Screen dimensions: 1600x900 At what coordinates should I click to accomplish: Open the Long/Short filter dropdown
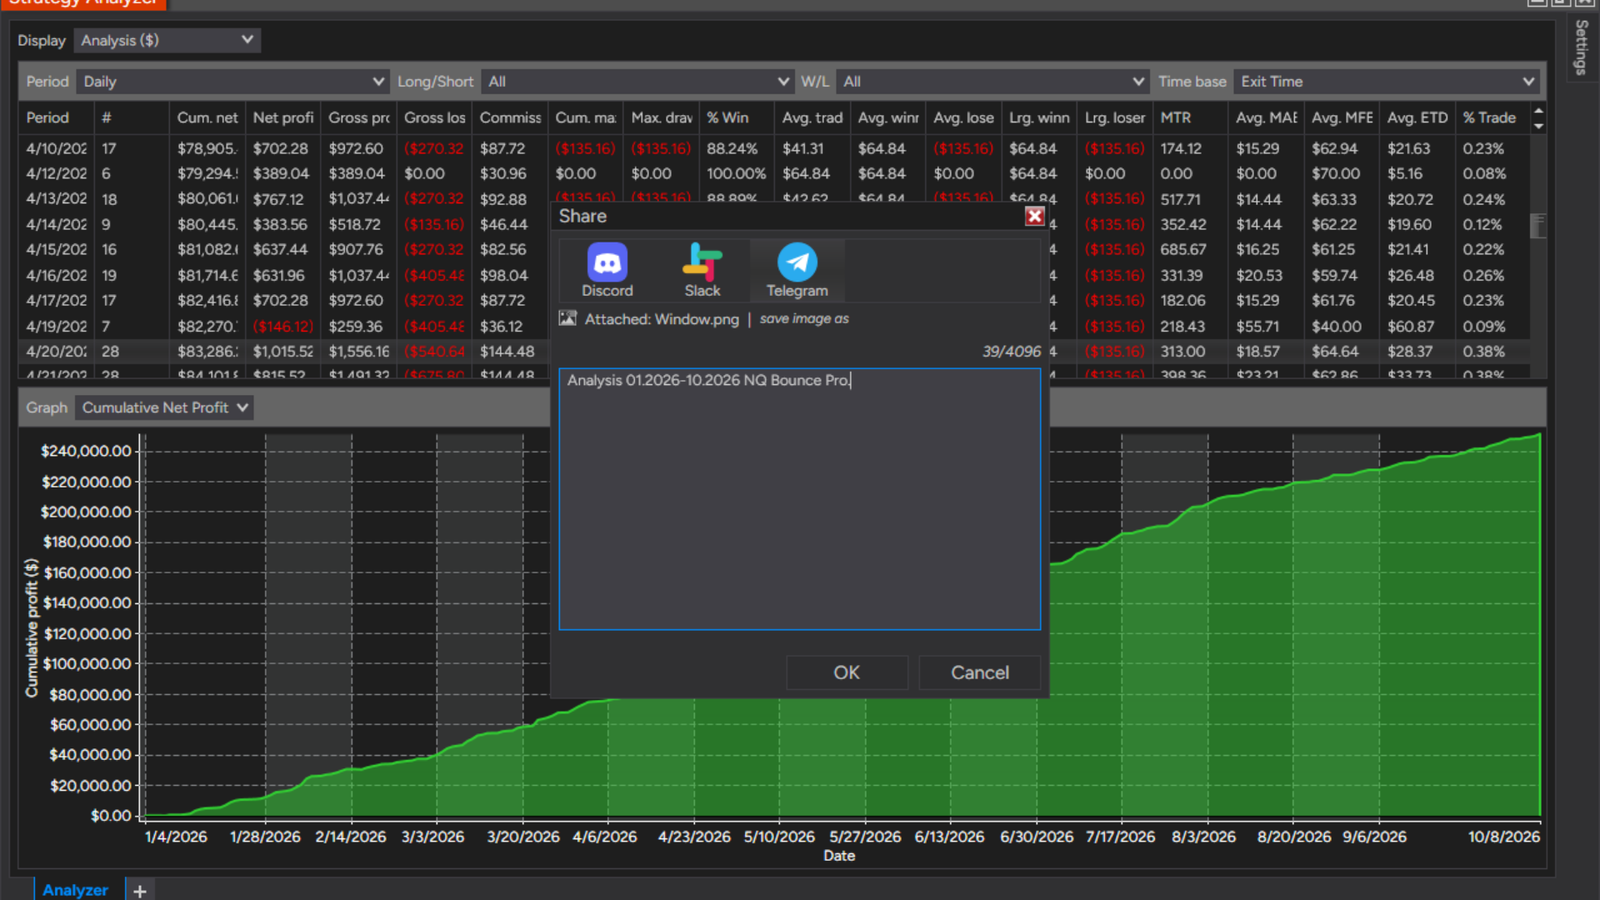tap(637, 81)
